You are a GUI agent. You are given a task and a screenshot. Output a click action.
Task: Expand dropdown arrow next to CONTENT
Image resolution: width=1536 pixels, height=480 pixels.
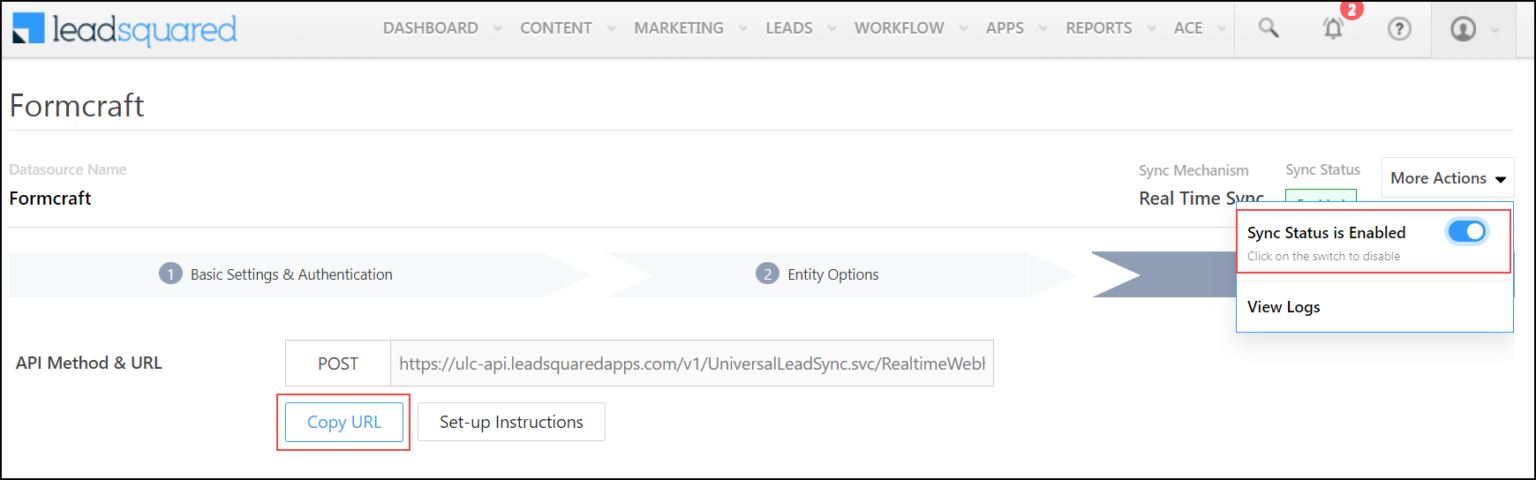point(611,29)
